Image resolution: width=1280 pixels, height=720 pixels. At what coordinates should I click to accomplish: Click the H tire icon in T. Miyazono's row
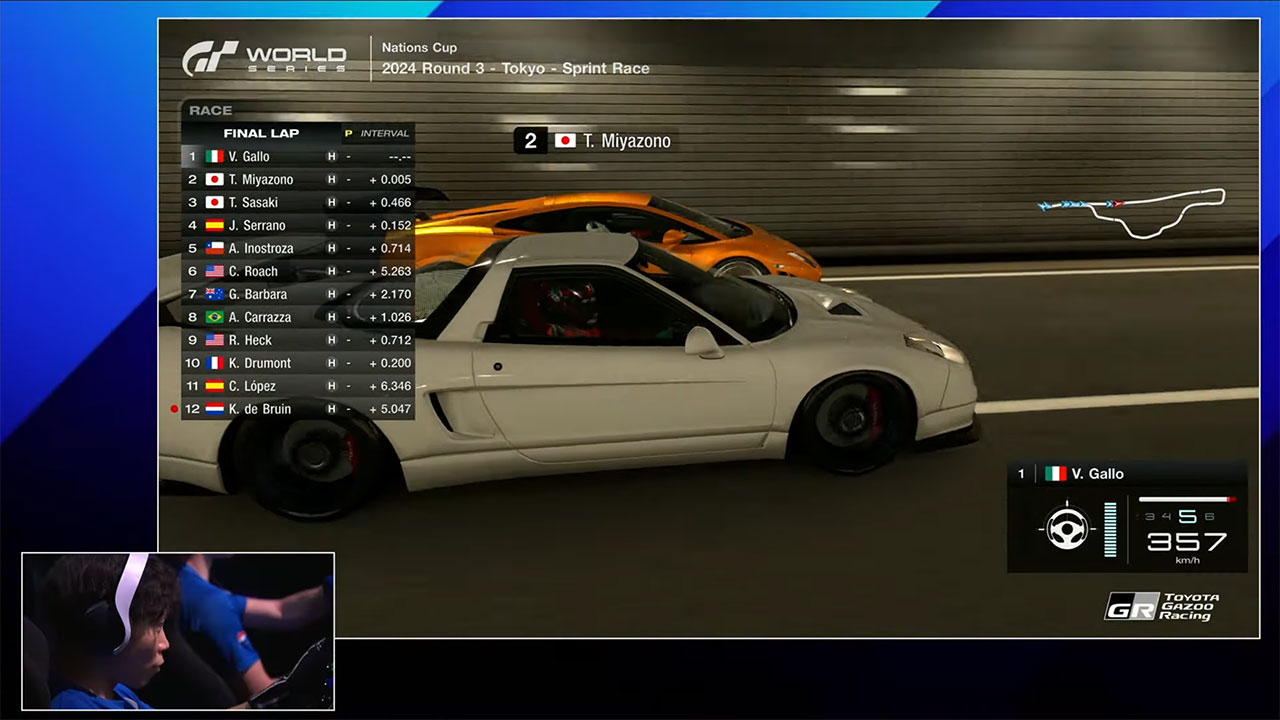tap(331, 180)
